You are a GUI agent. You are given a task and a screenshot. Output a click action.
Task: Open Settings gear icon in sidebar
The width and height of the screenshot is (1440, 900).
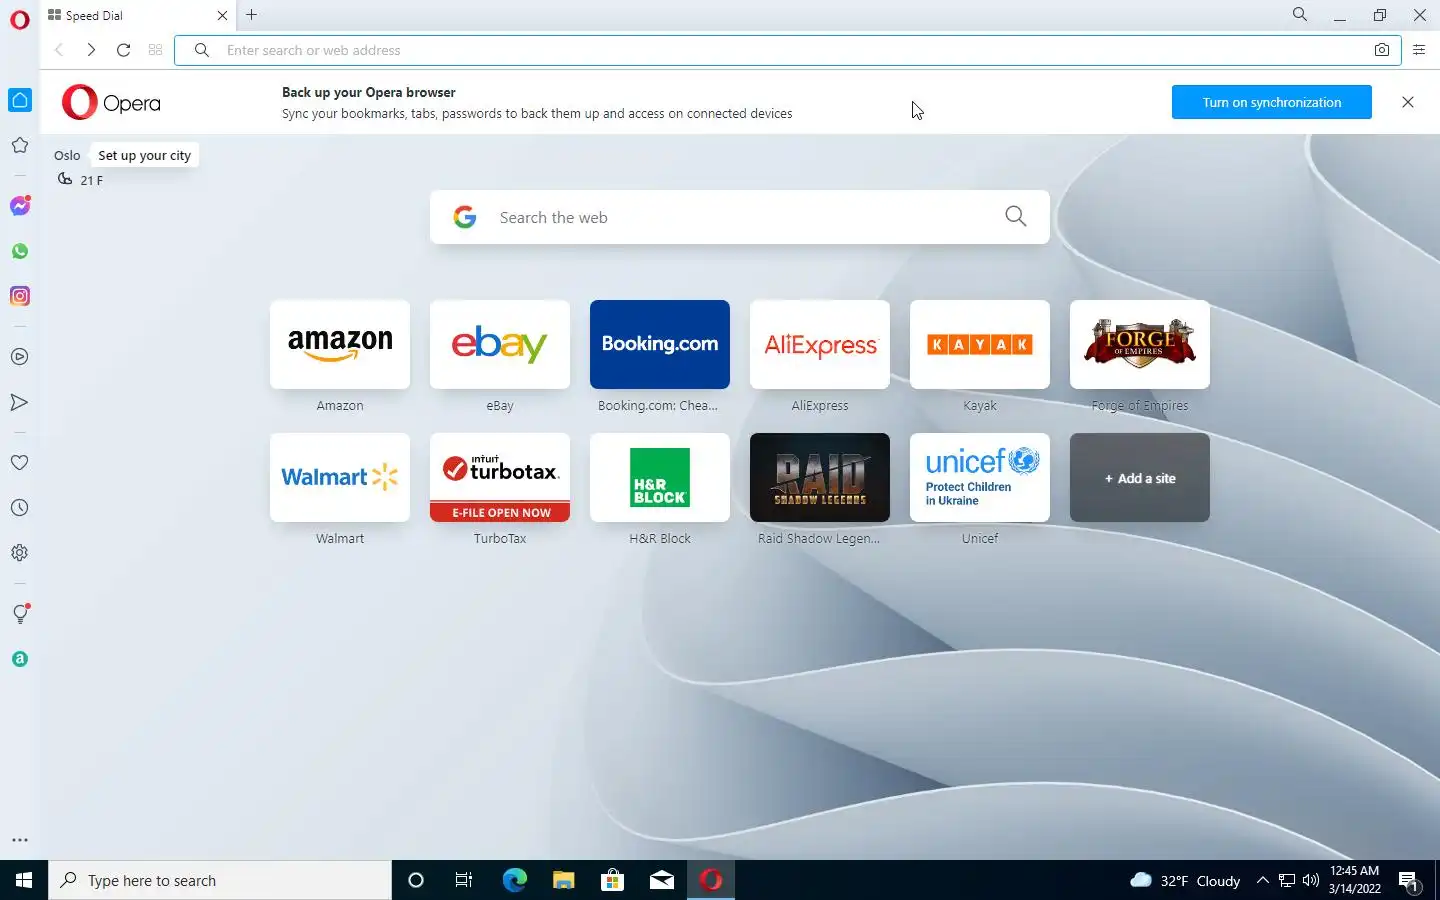(20, 553)
